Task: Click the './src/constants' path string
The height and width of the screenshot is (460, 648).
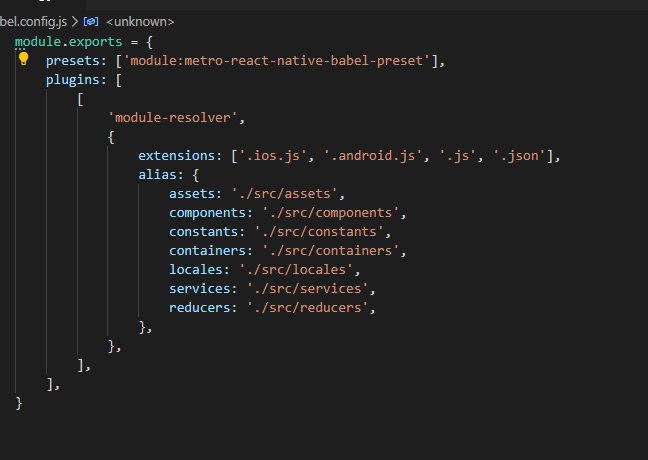Action: [319, 232]
